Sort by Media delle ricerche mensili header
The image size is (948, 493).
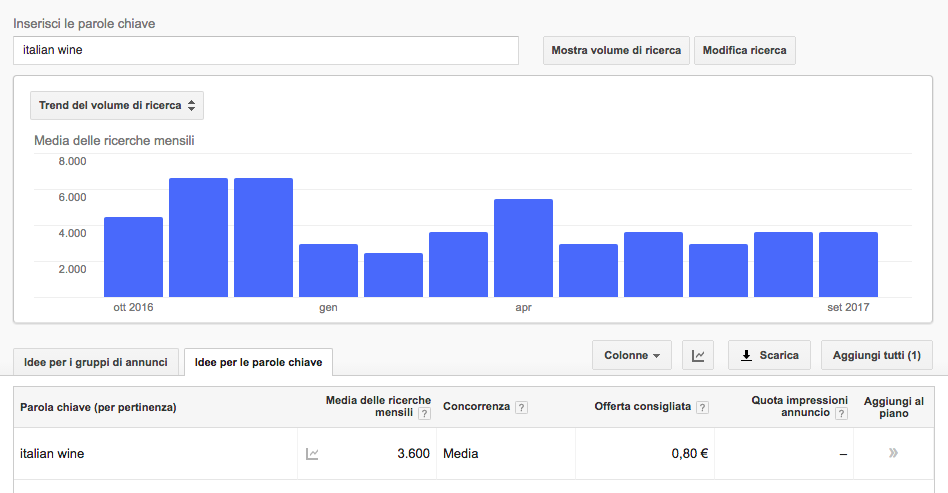coord(378,406)
